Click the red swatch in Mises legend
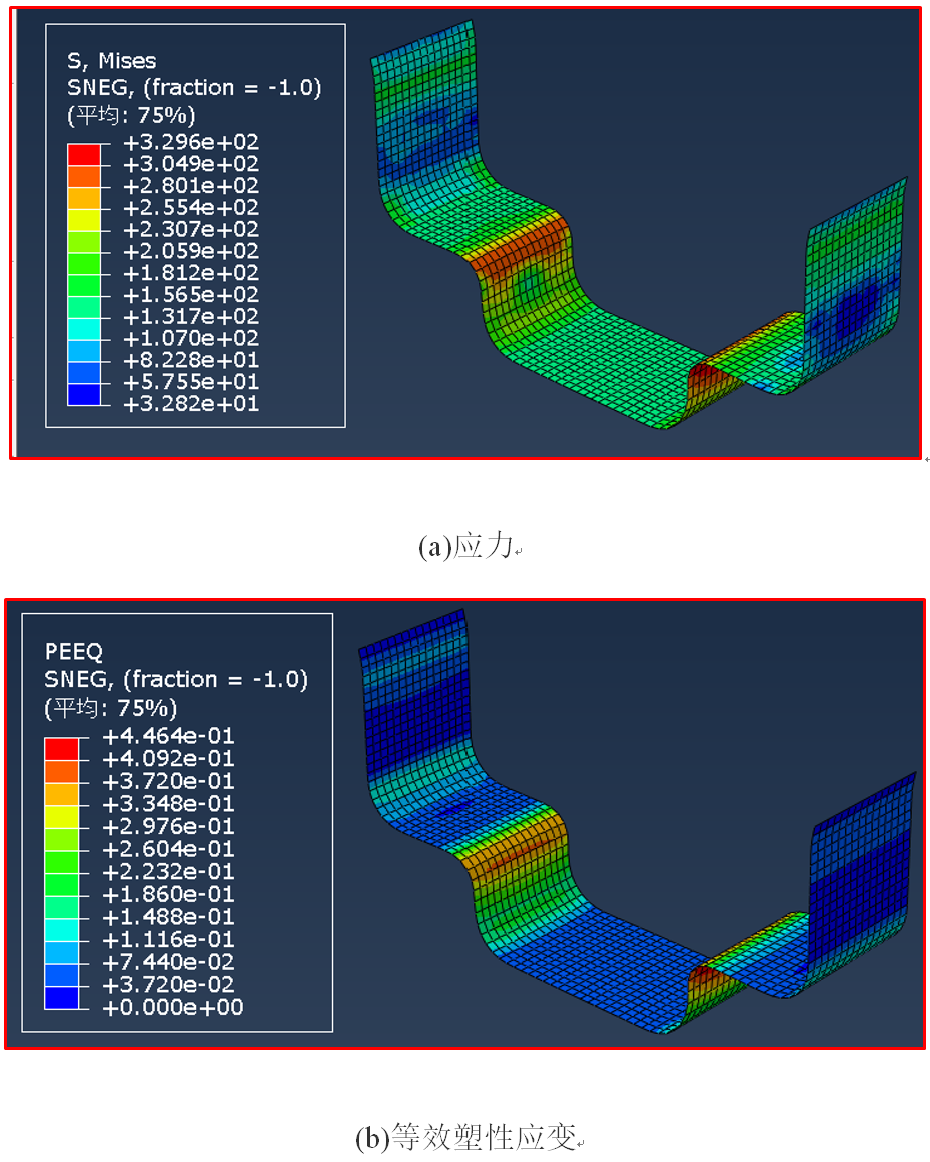 tap(84, 153)
